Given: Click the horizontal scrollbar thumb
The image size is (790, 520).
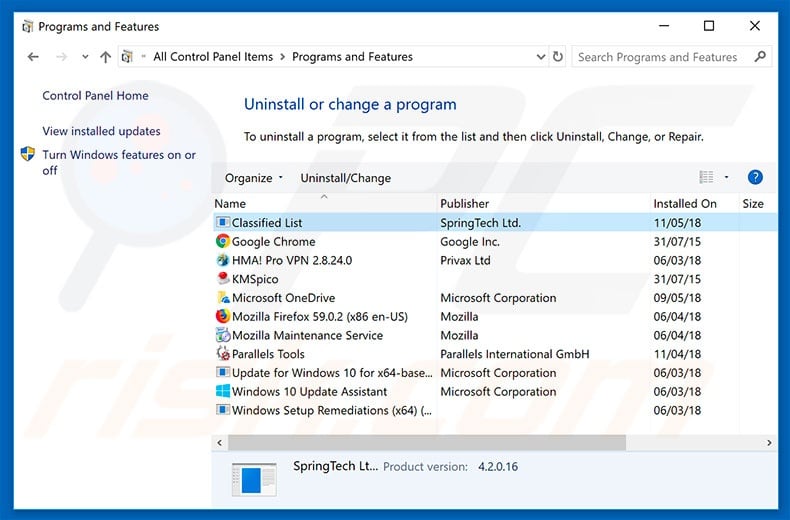Looking at the screenshot, I should (427, 443).
